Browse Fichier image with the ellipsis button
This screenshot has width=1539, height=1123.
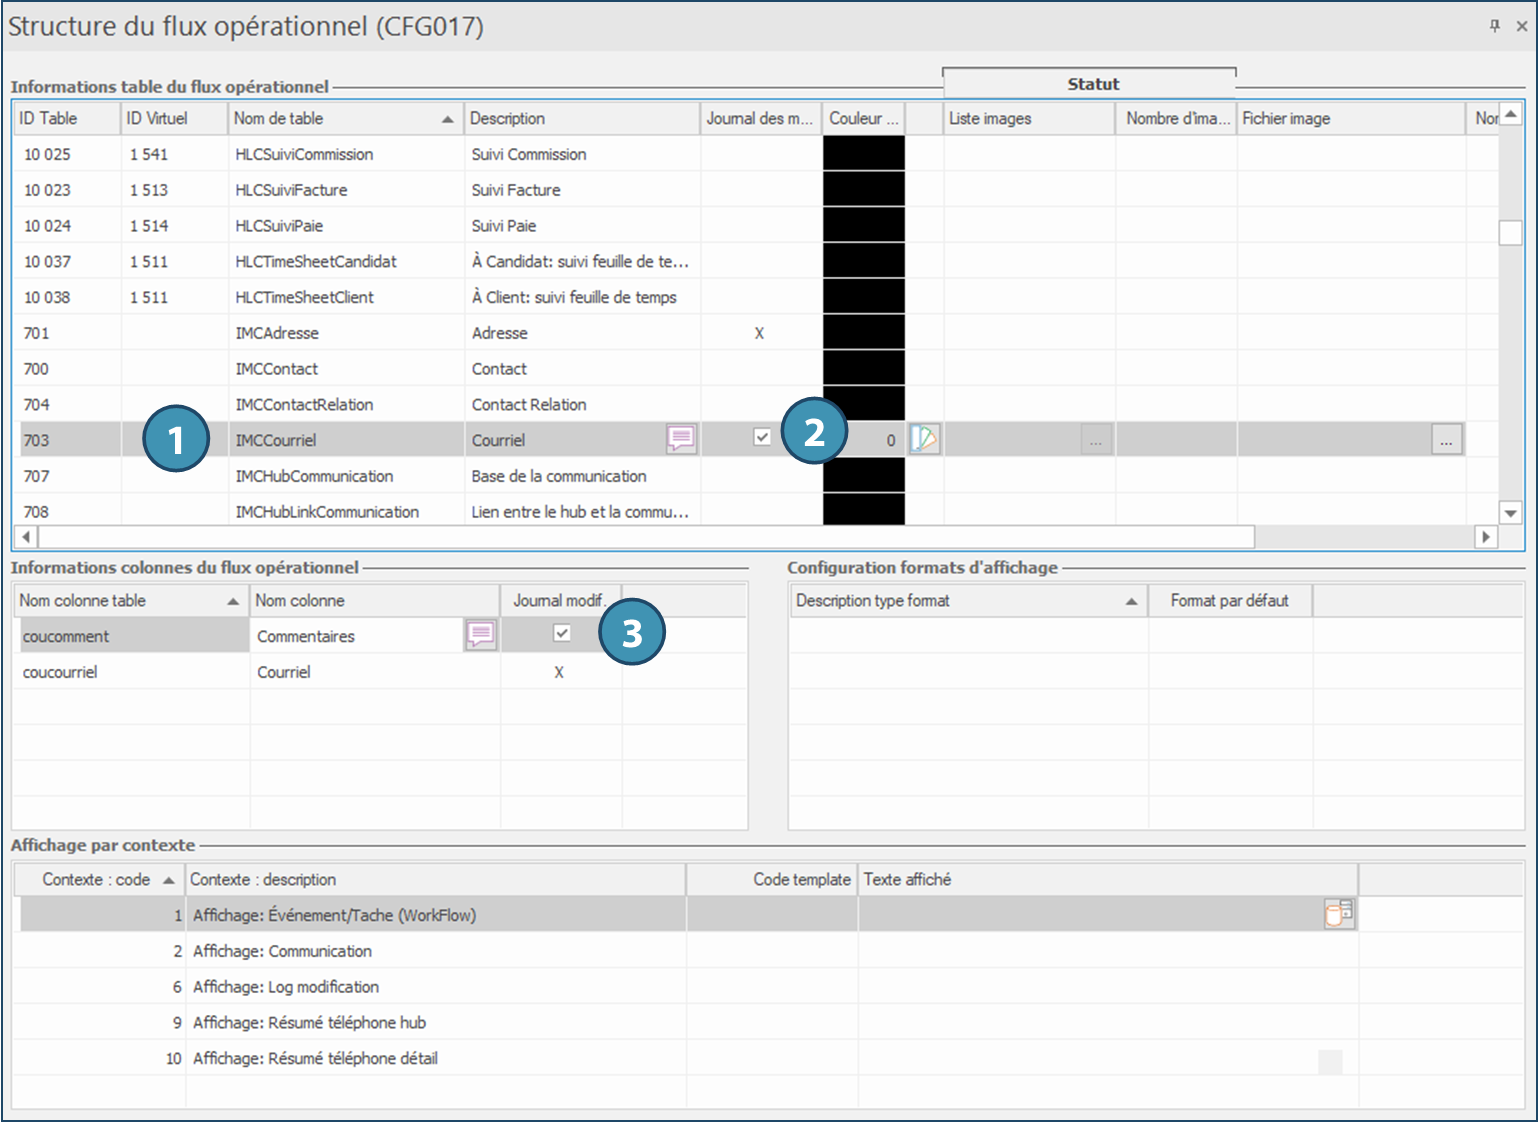pyautogui.click(x=1446, y=440)
